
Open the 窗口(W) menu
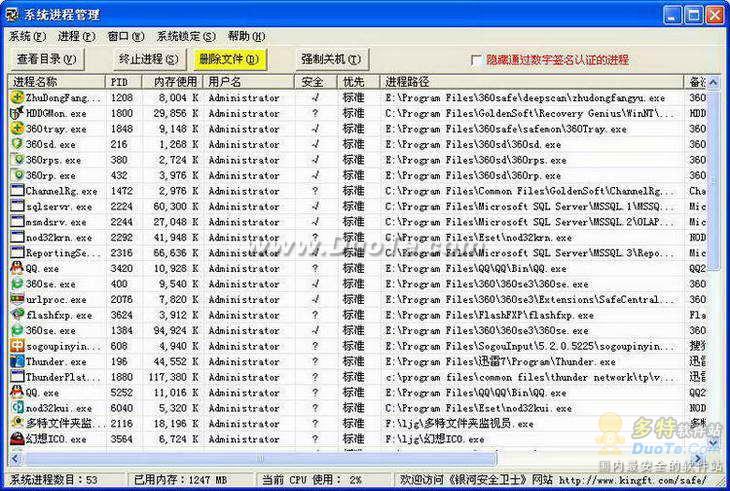click(126, 36)
